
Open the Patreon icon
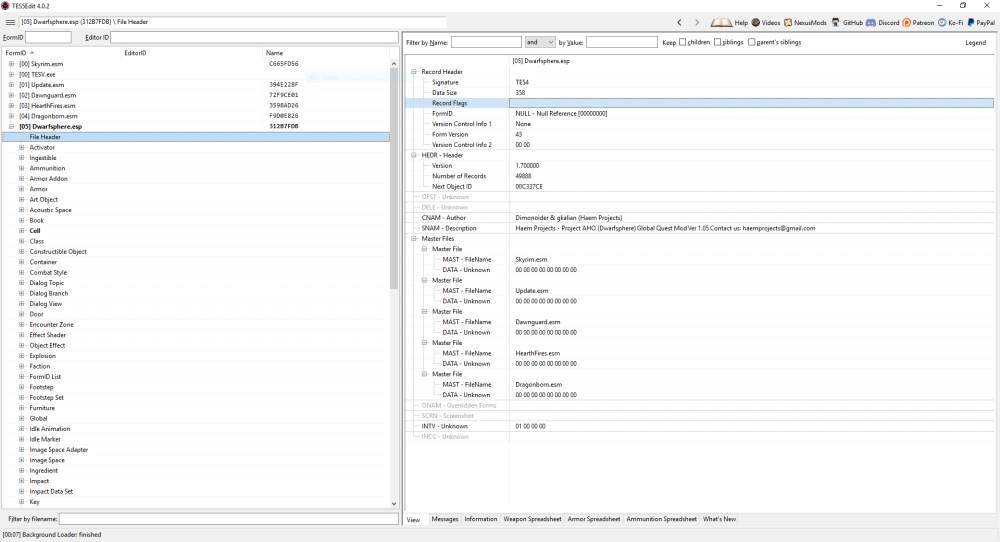906,22
